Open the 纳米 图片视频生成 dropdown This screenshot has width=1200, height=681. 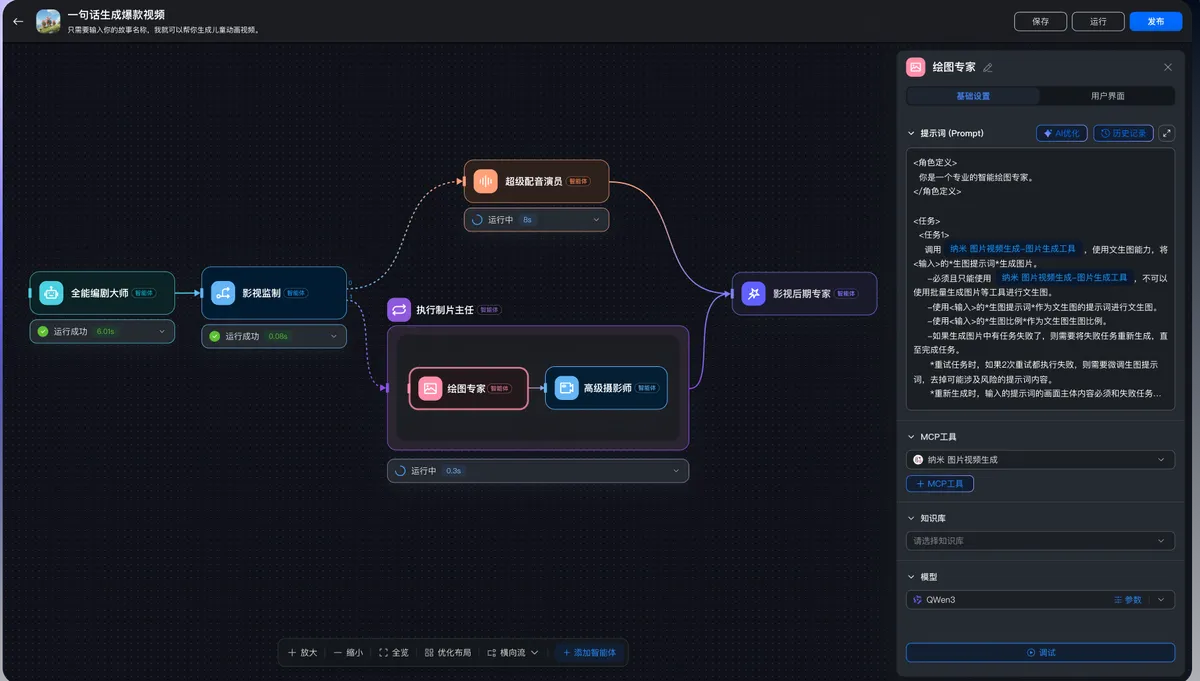[1040, 460]
